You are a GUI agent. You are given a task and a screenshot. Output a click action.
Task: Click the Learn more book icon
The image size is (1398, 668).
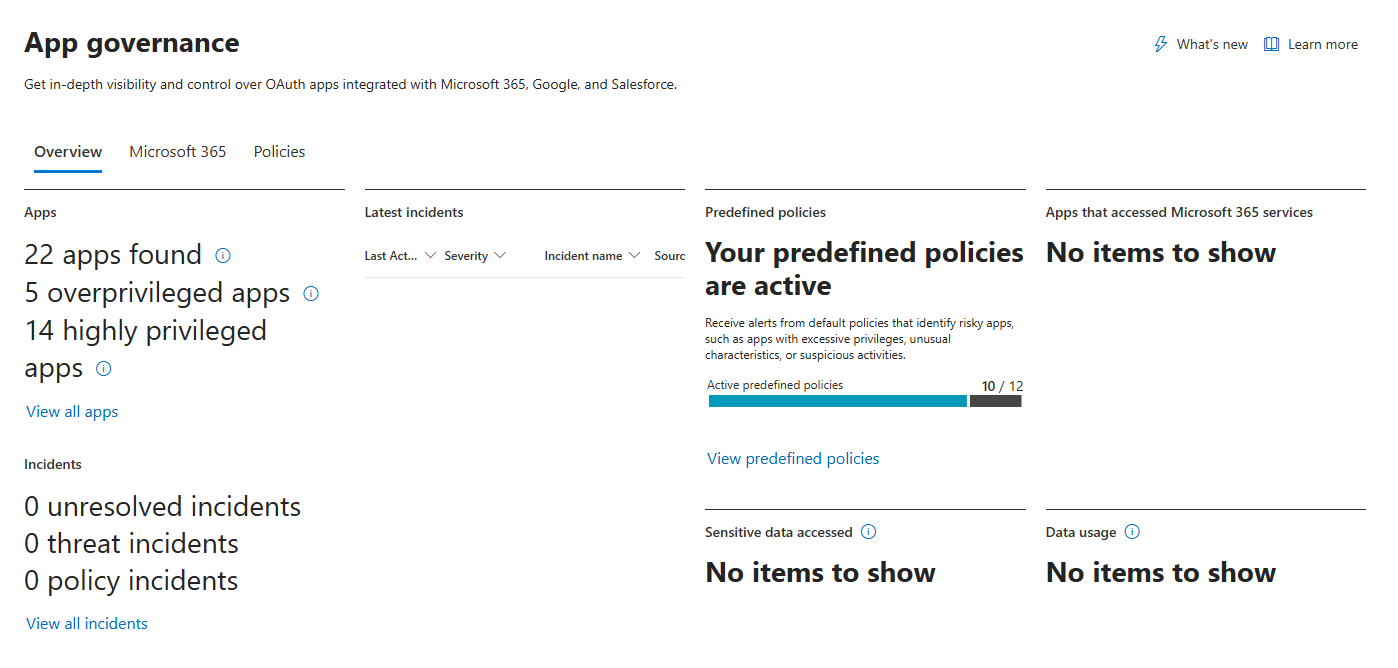(1272, 44)
